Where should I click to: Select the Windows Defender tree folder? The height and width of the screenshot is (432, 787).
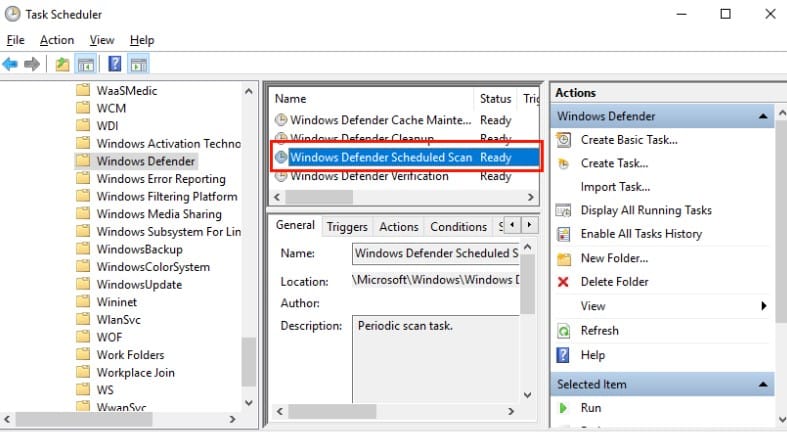(x=146, y=161)
